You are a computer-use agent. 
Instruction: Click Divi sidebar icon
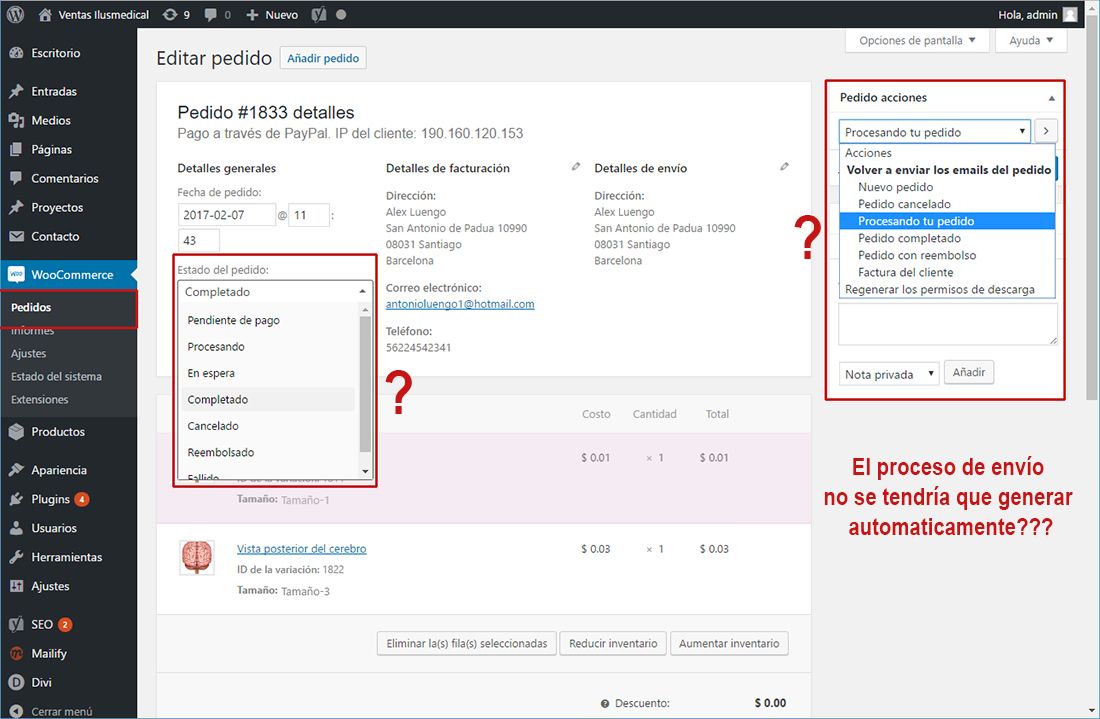tap(16, 682)
